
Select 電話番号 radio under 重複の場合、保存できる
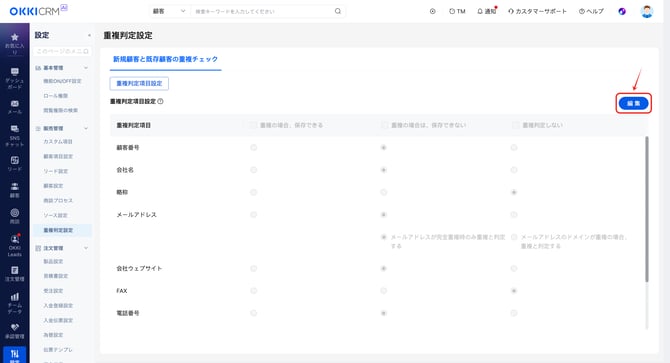(253, 313)
